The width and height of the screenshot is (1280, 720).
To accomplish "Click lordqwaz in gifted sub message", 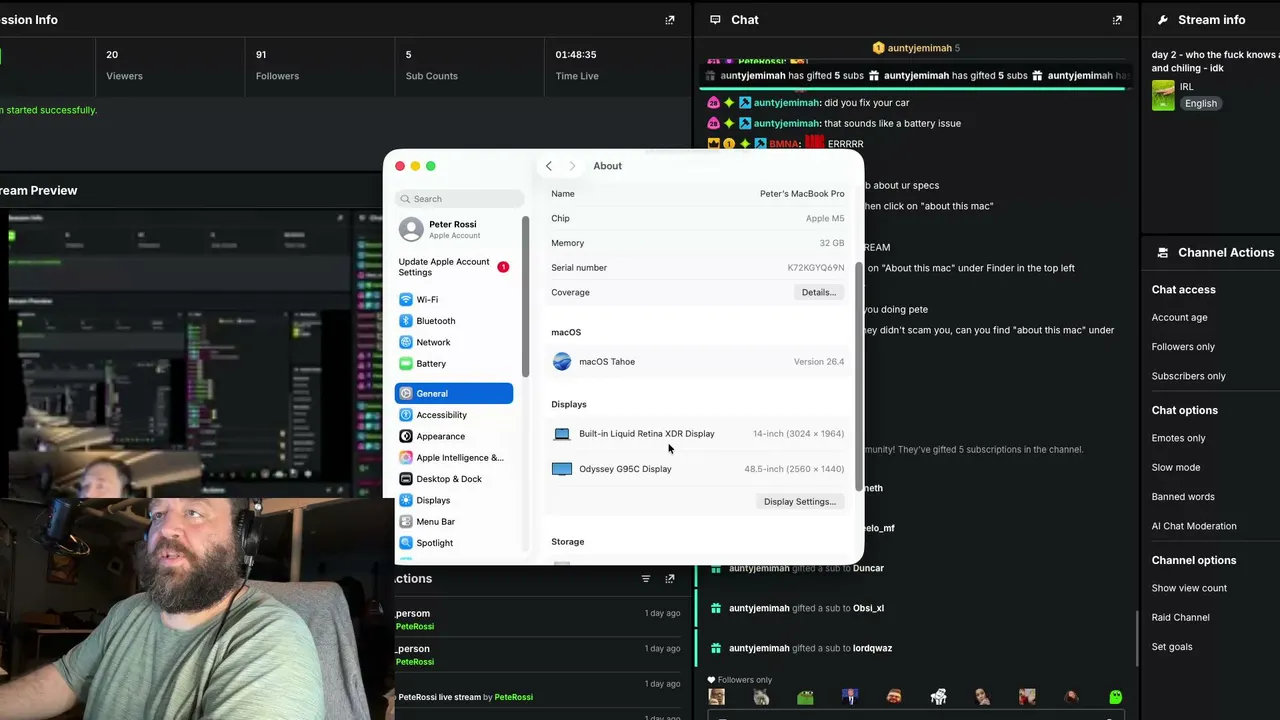I will coord(872,648).
